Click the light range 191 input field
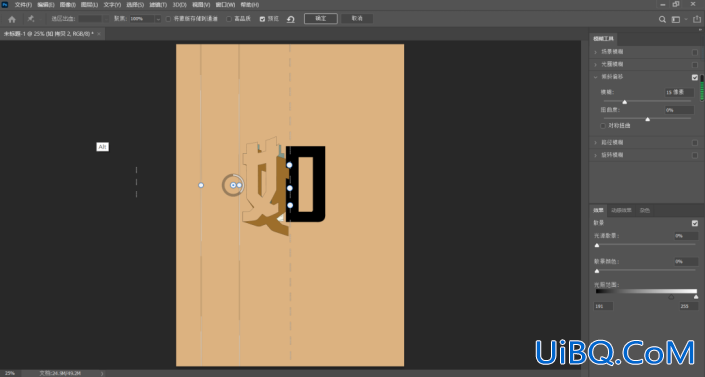 [603, 306]
